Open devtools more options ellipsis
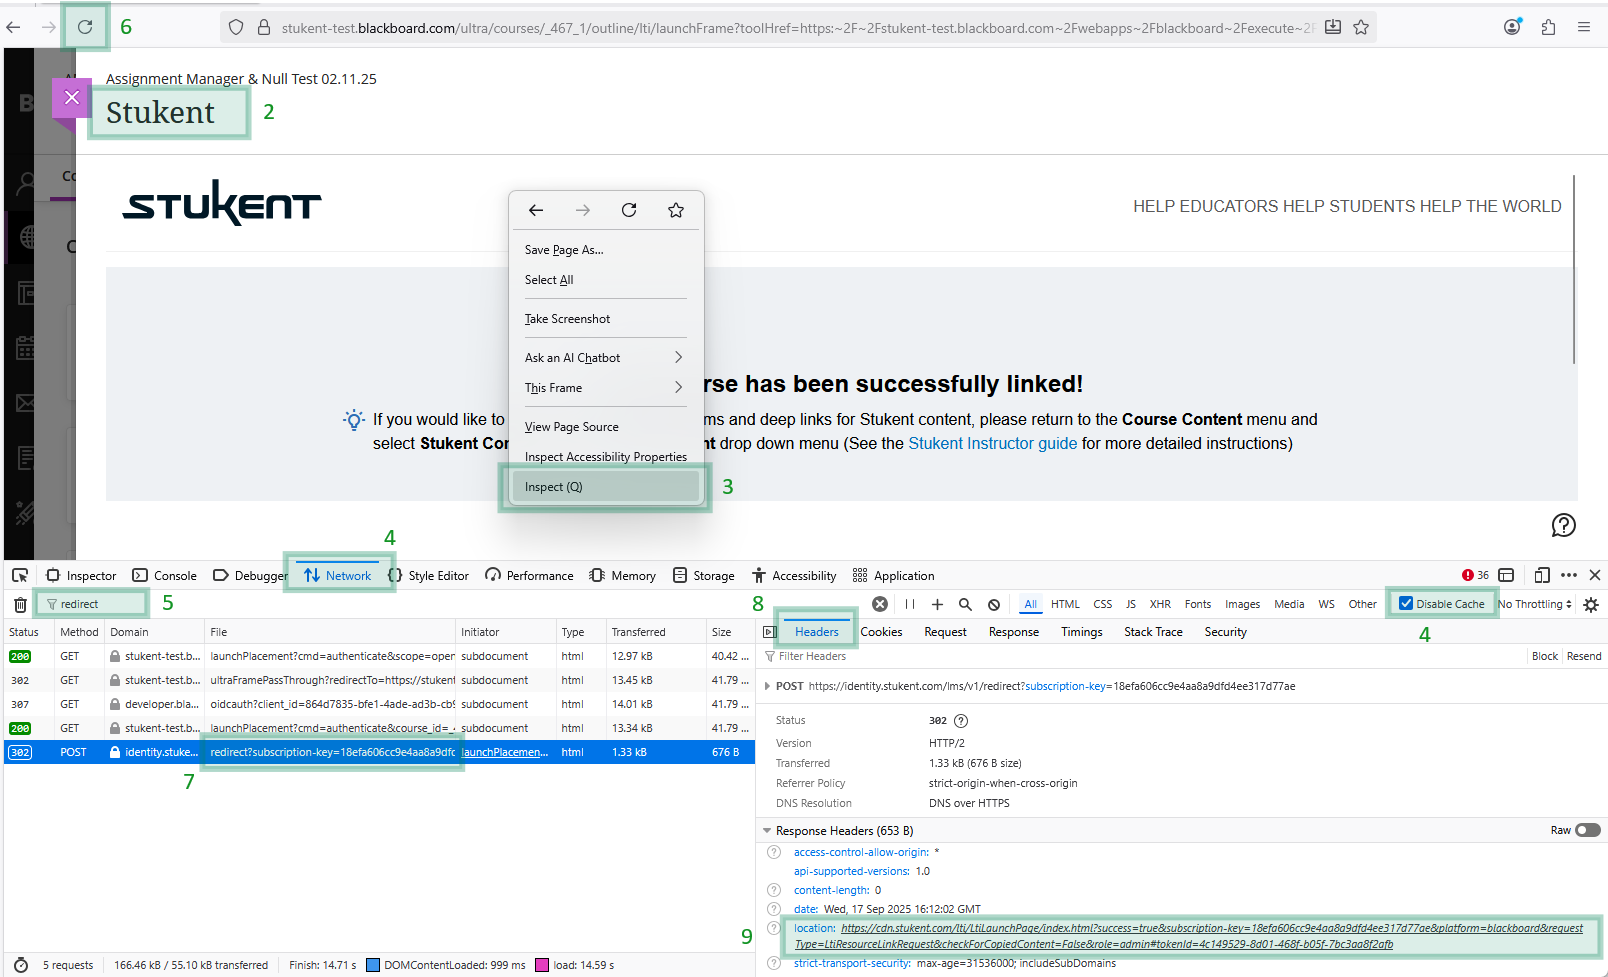 1569,575
